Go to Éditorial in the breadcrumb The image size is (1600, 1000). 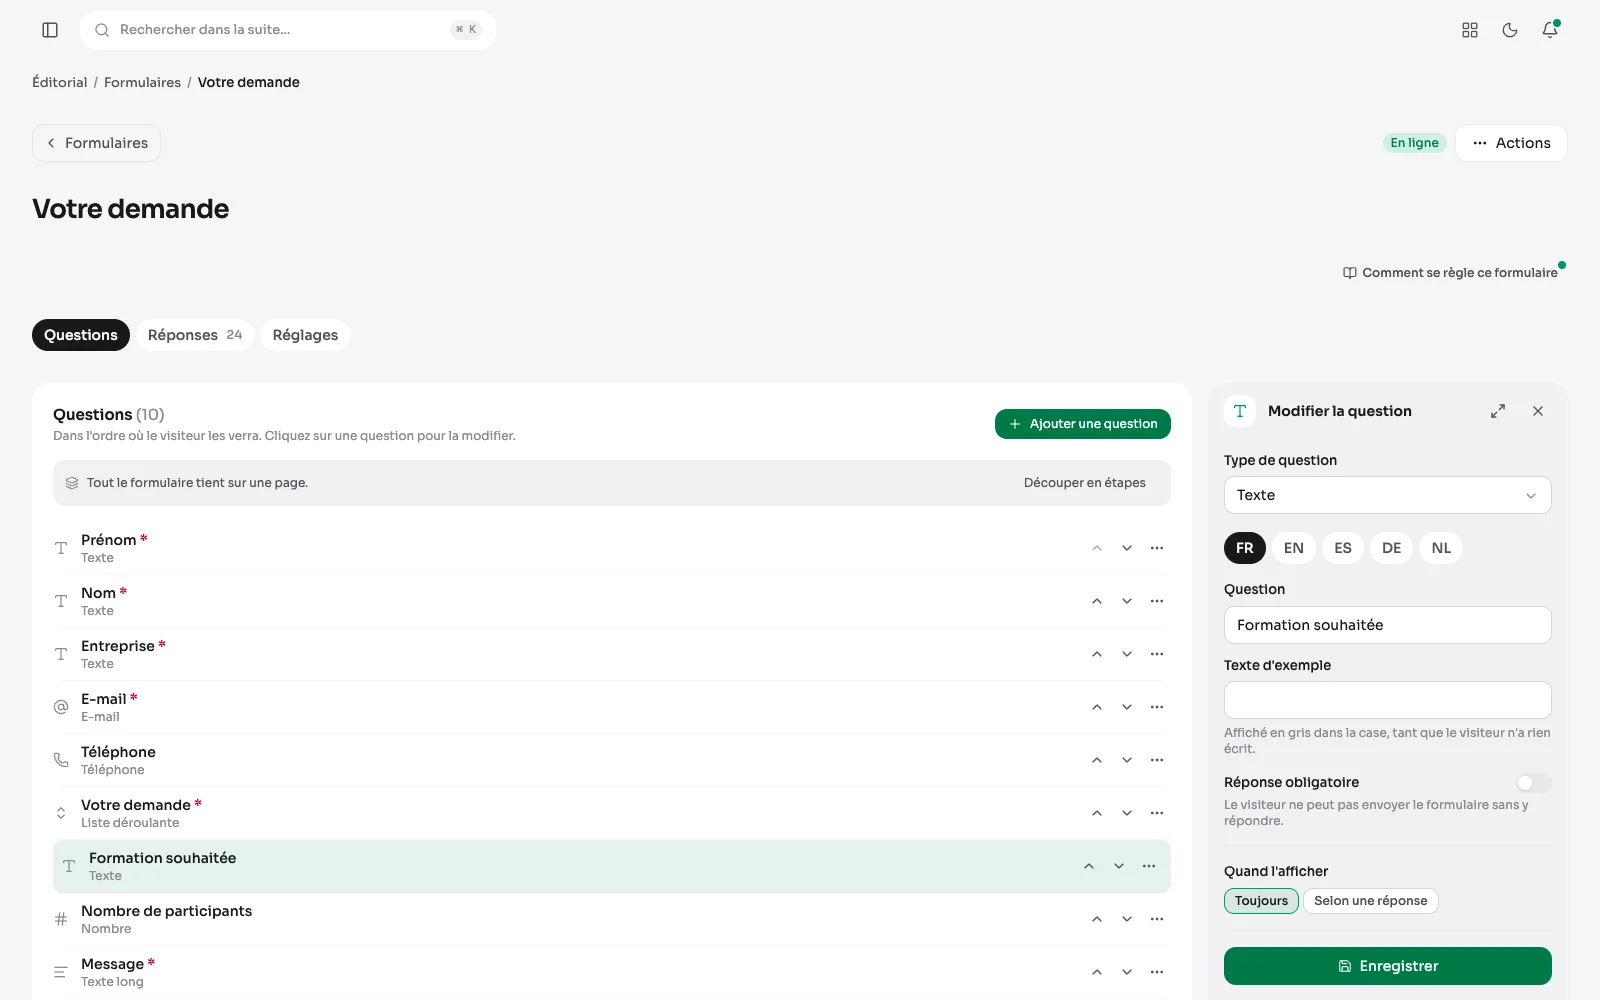pyautogui.click(x=60, y=82)
